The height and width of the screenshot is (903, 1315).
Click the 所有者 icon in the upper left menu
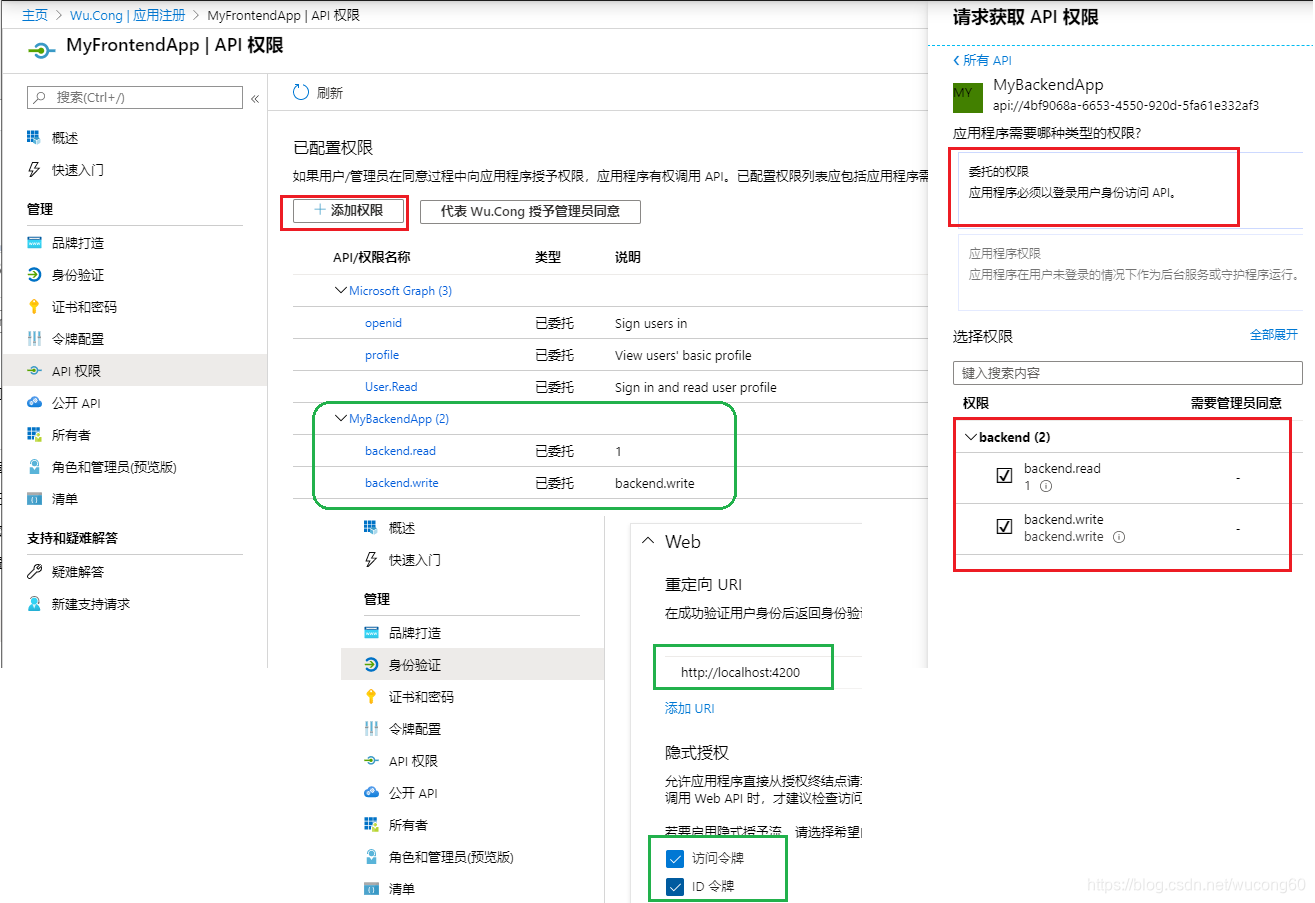[x=34, y=434]
